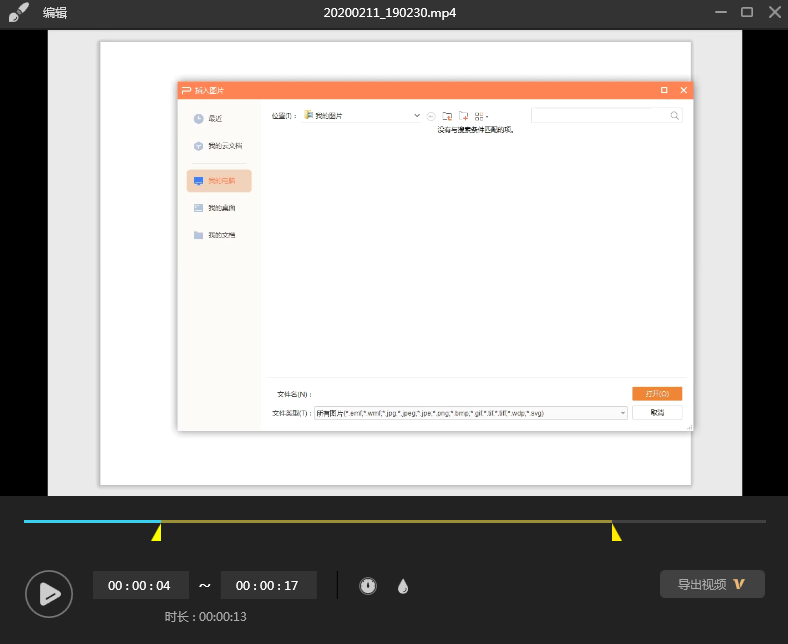
Task: Click the magnifier search icon
Action: click(x=675, y=116)
